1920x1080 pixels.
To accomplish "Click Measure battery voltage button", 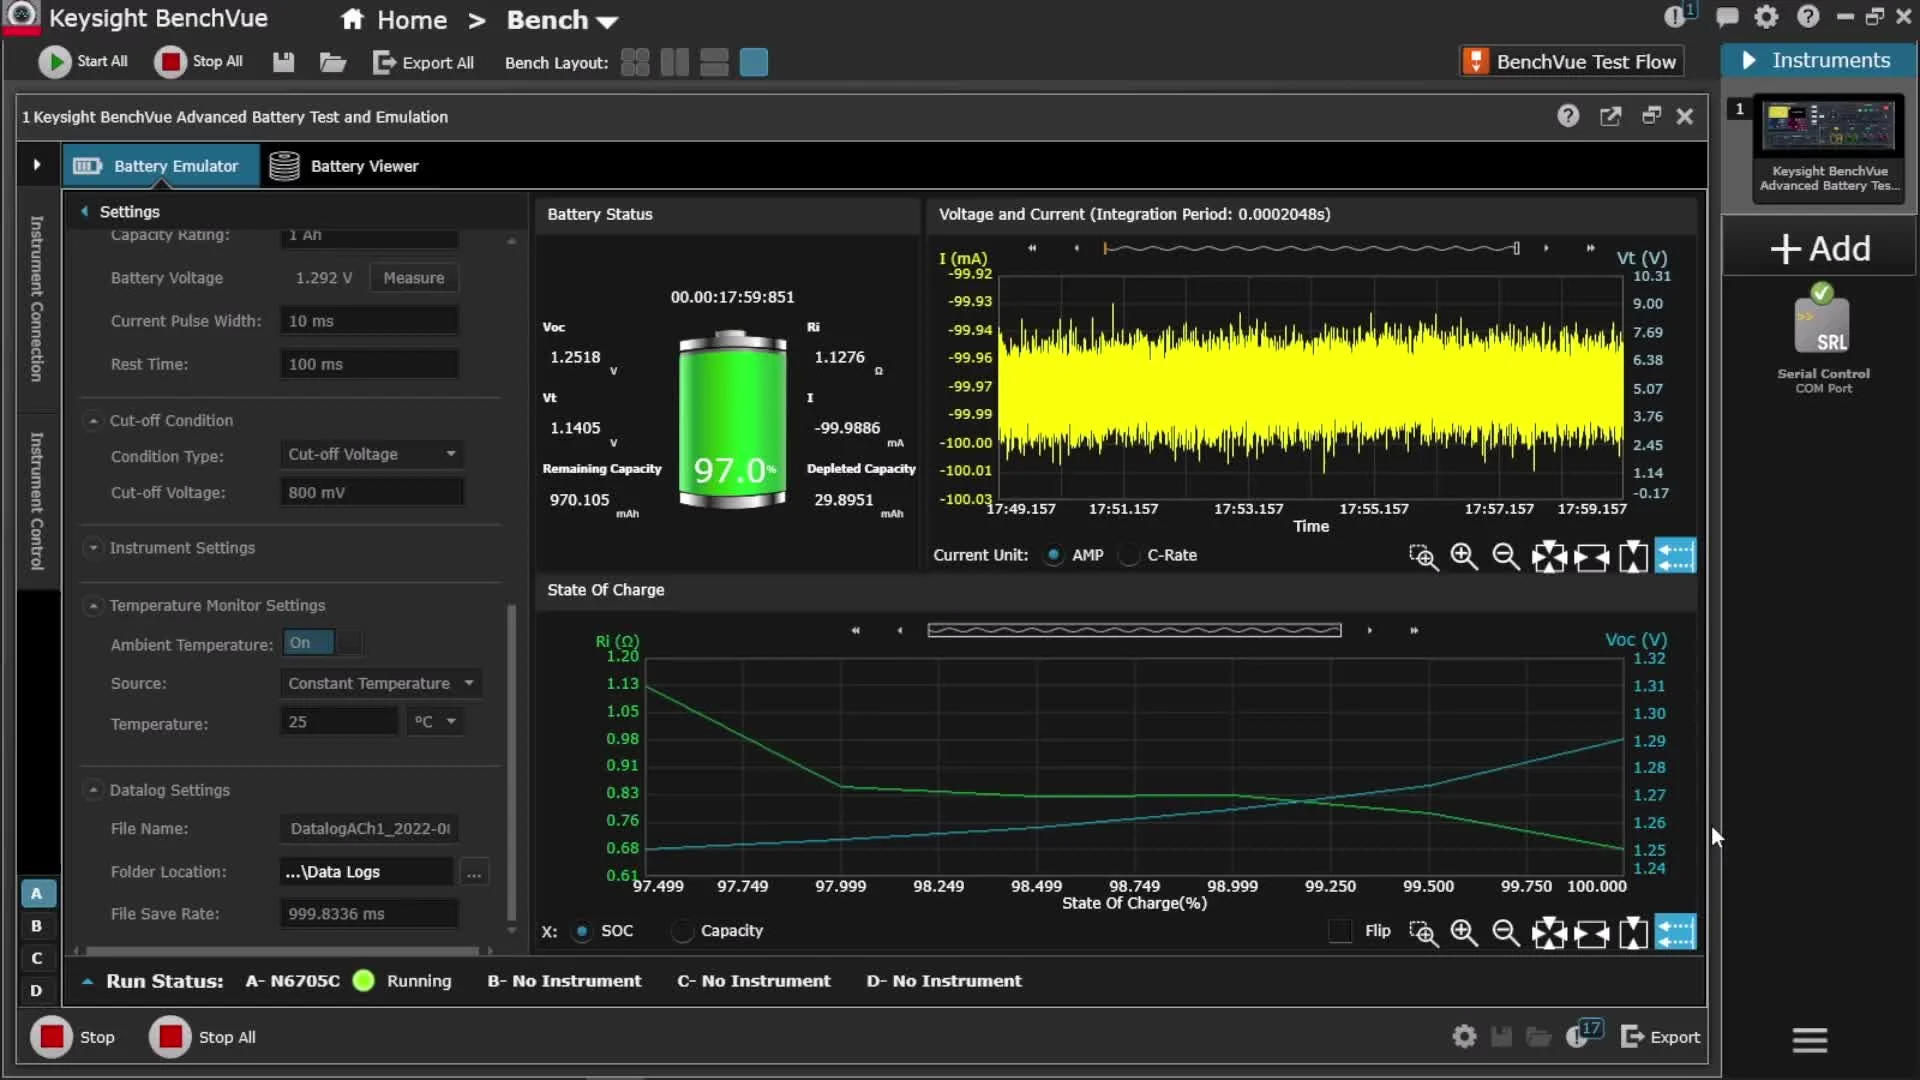I will coord(413,278).
